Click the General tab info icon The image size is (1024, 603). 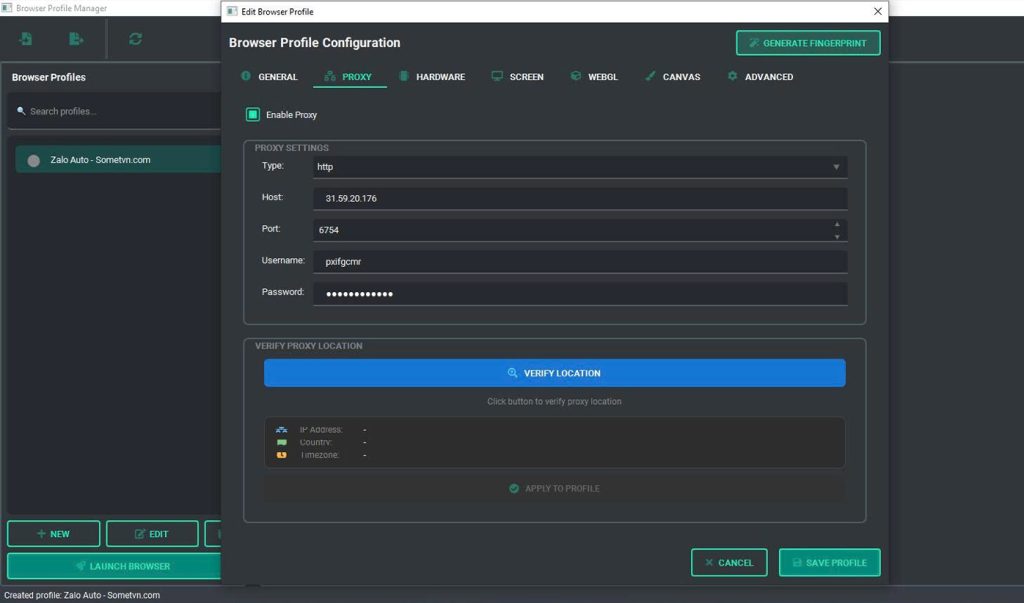tap(246, 76)
